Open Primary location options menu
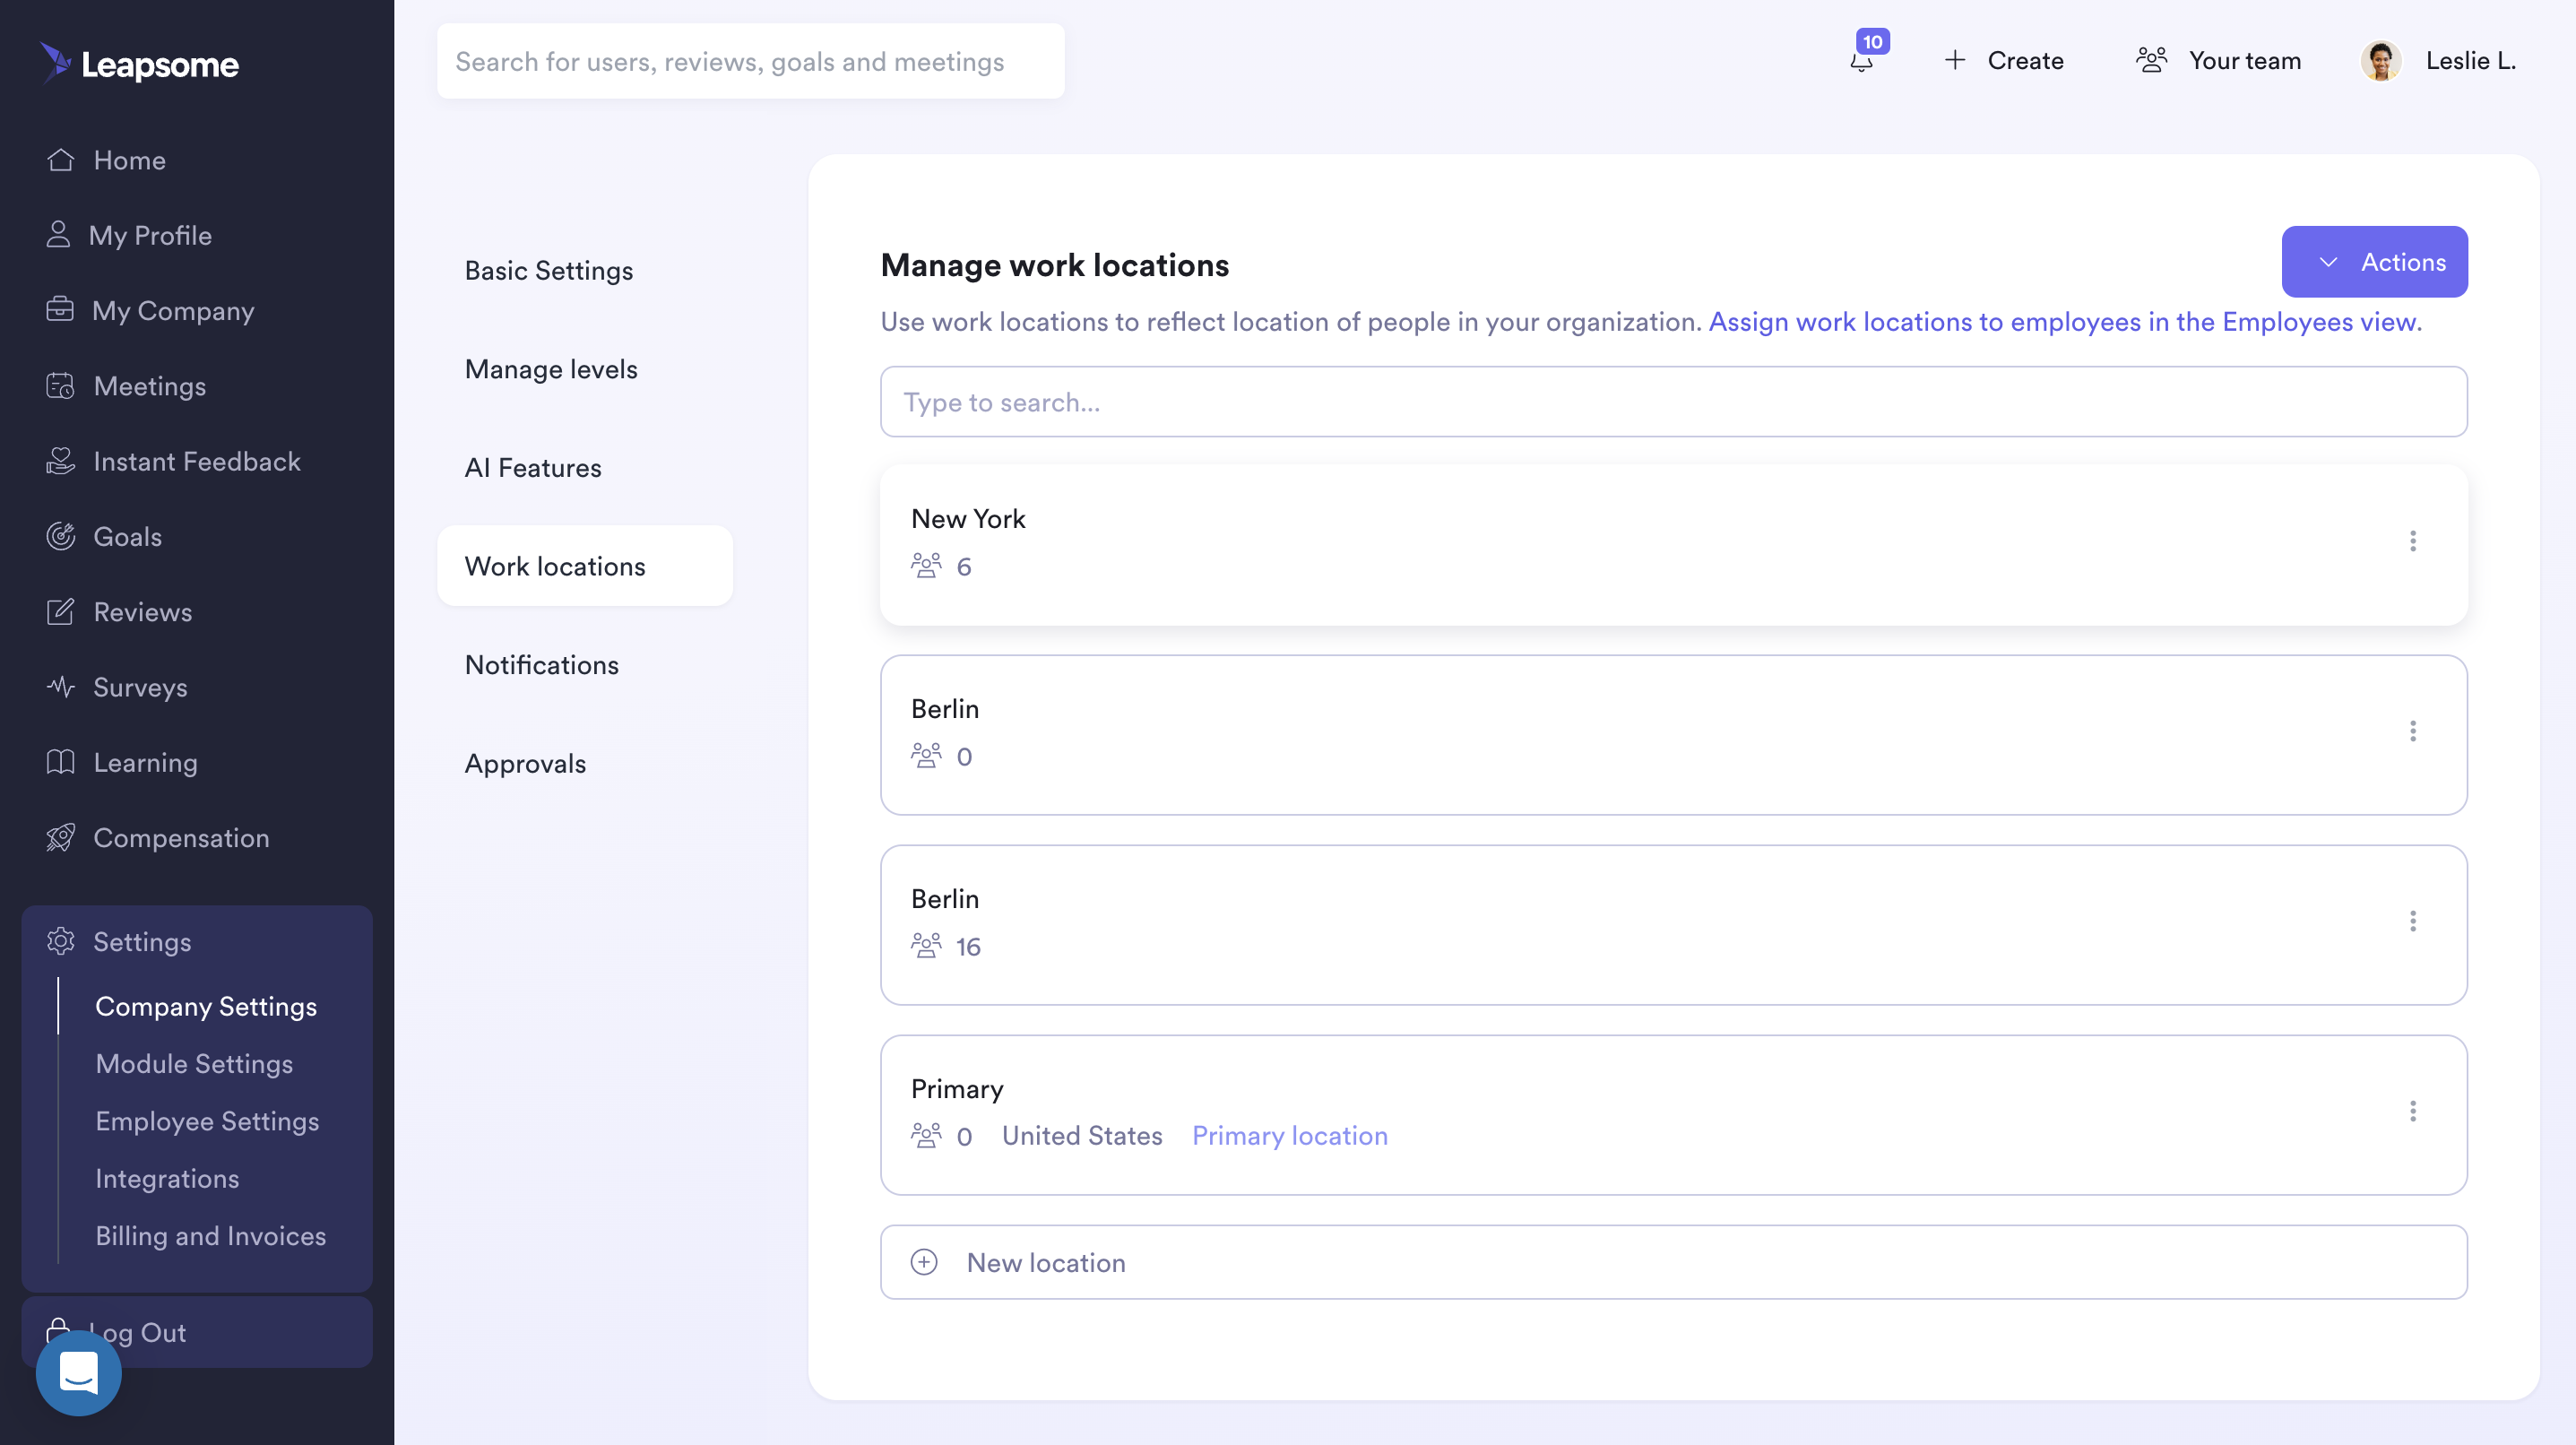 (x=2412, y=1111)
